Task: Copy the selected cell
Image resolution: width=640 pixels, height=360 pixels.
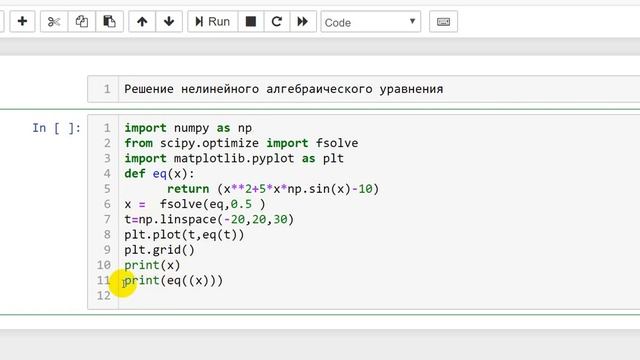Action: point(82,21)
